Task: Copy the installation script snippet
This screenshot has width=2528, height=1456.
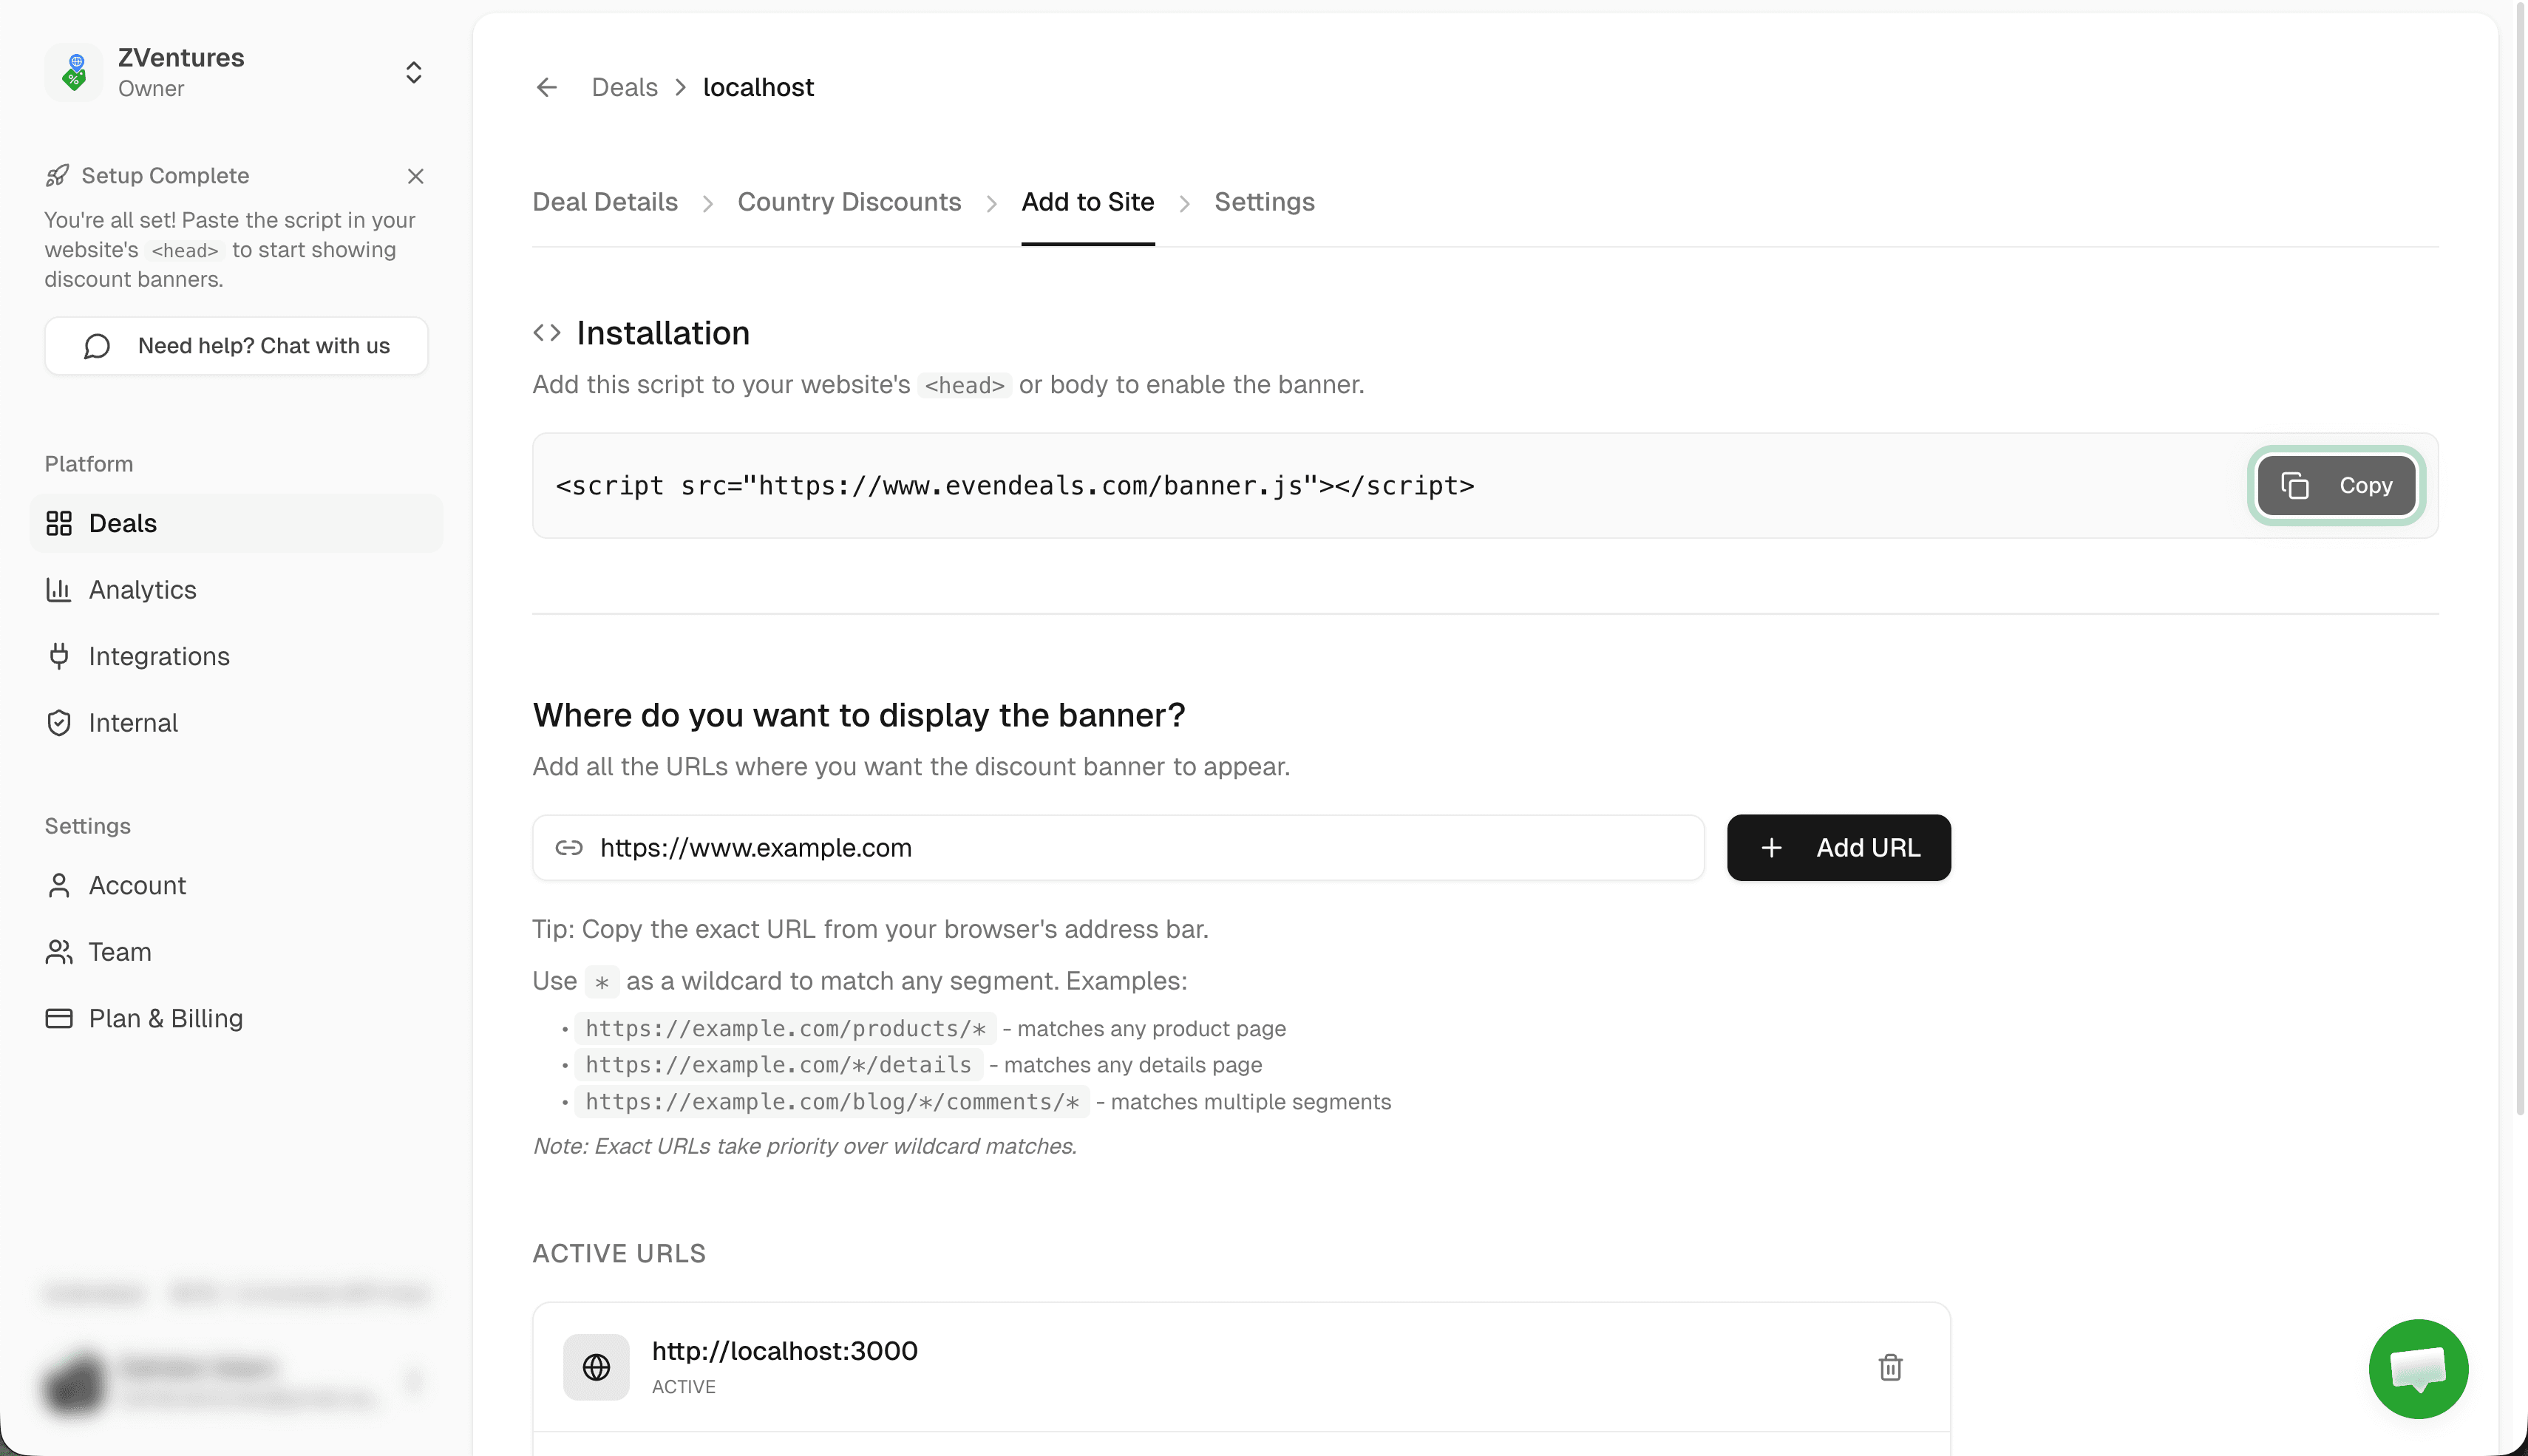Action: point(2336,485)
